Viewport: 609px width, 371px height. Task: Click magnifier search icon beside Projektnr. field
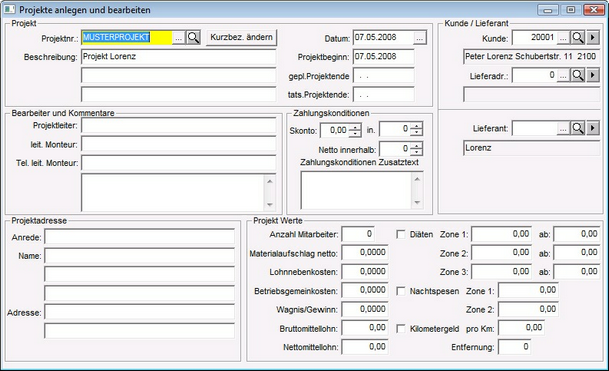point(193,38)
